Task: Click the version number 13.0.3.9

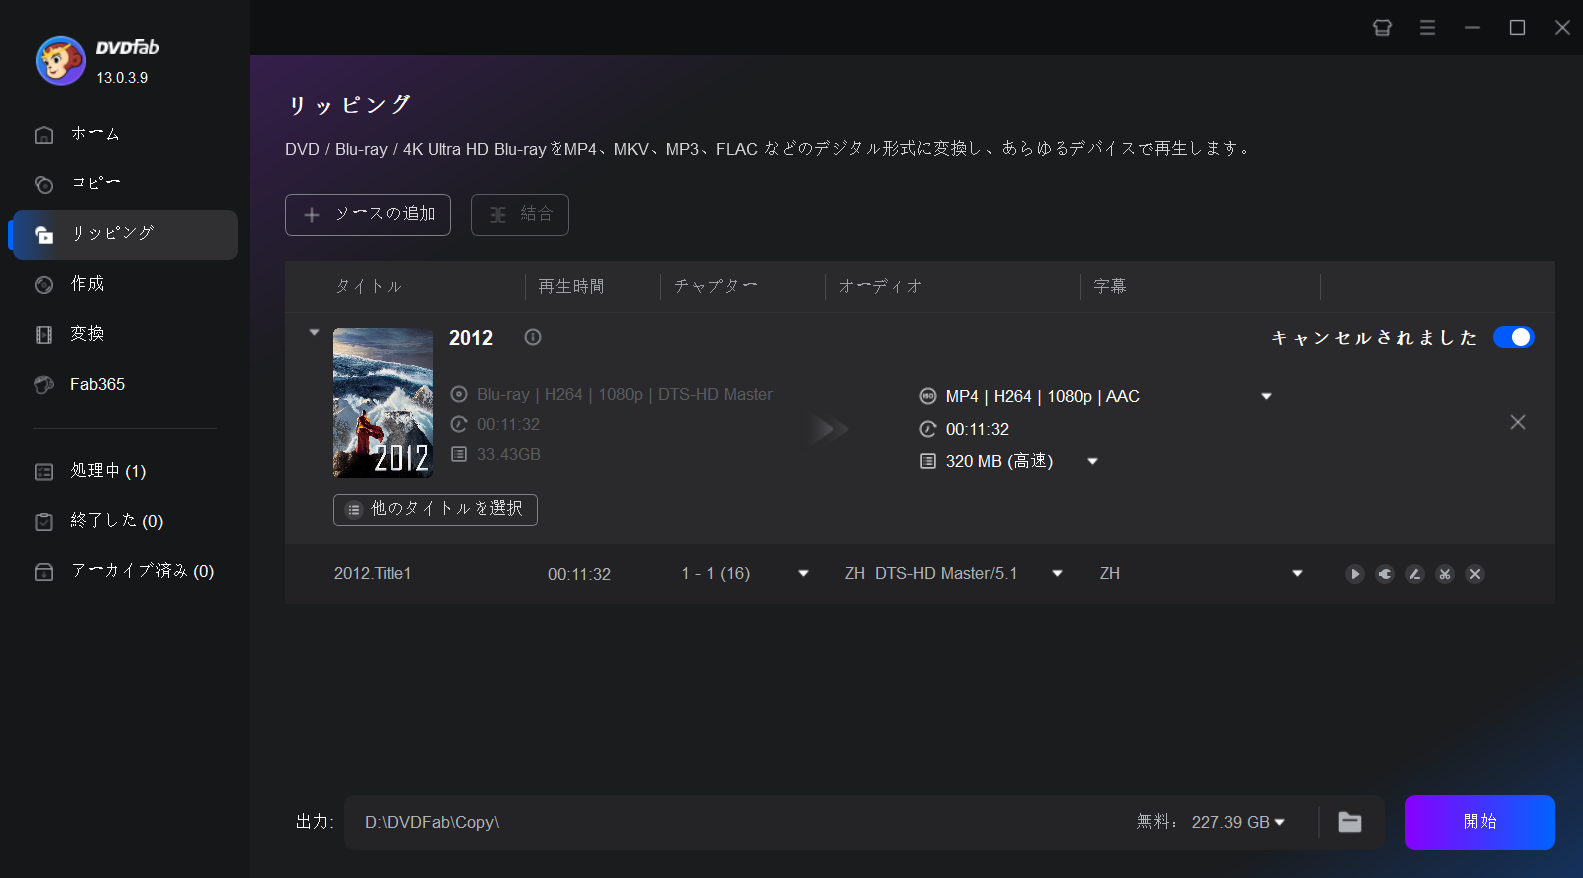Action: click(x=122, y=78)
